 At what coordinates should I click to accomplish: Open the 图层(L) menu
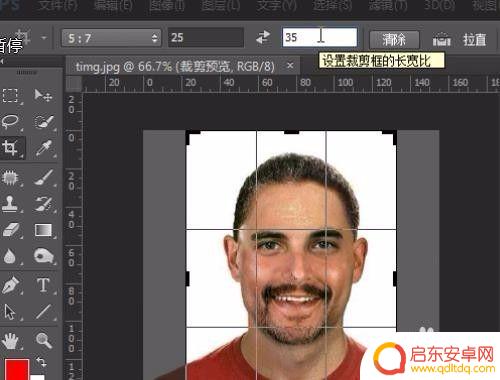220,6
